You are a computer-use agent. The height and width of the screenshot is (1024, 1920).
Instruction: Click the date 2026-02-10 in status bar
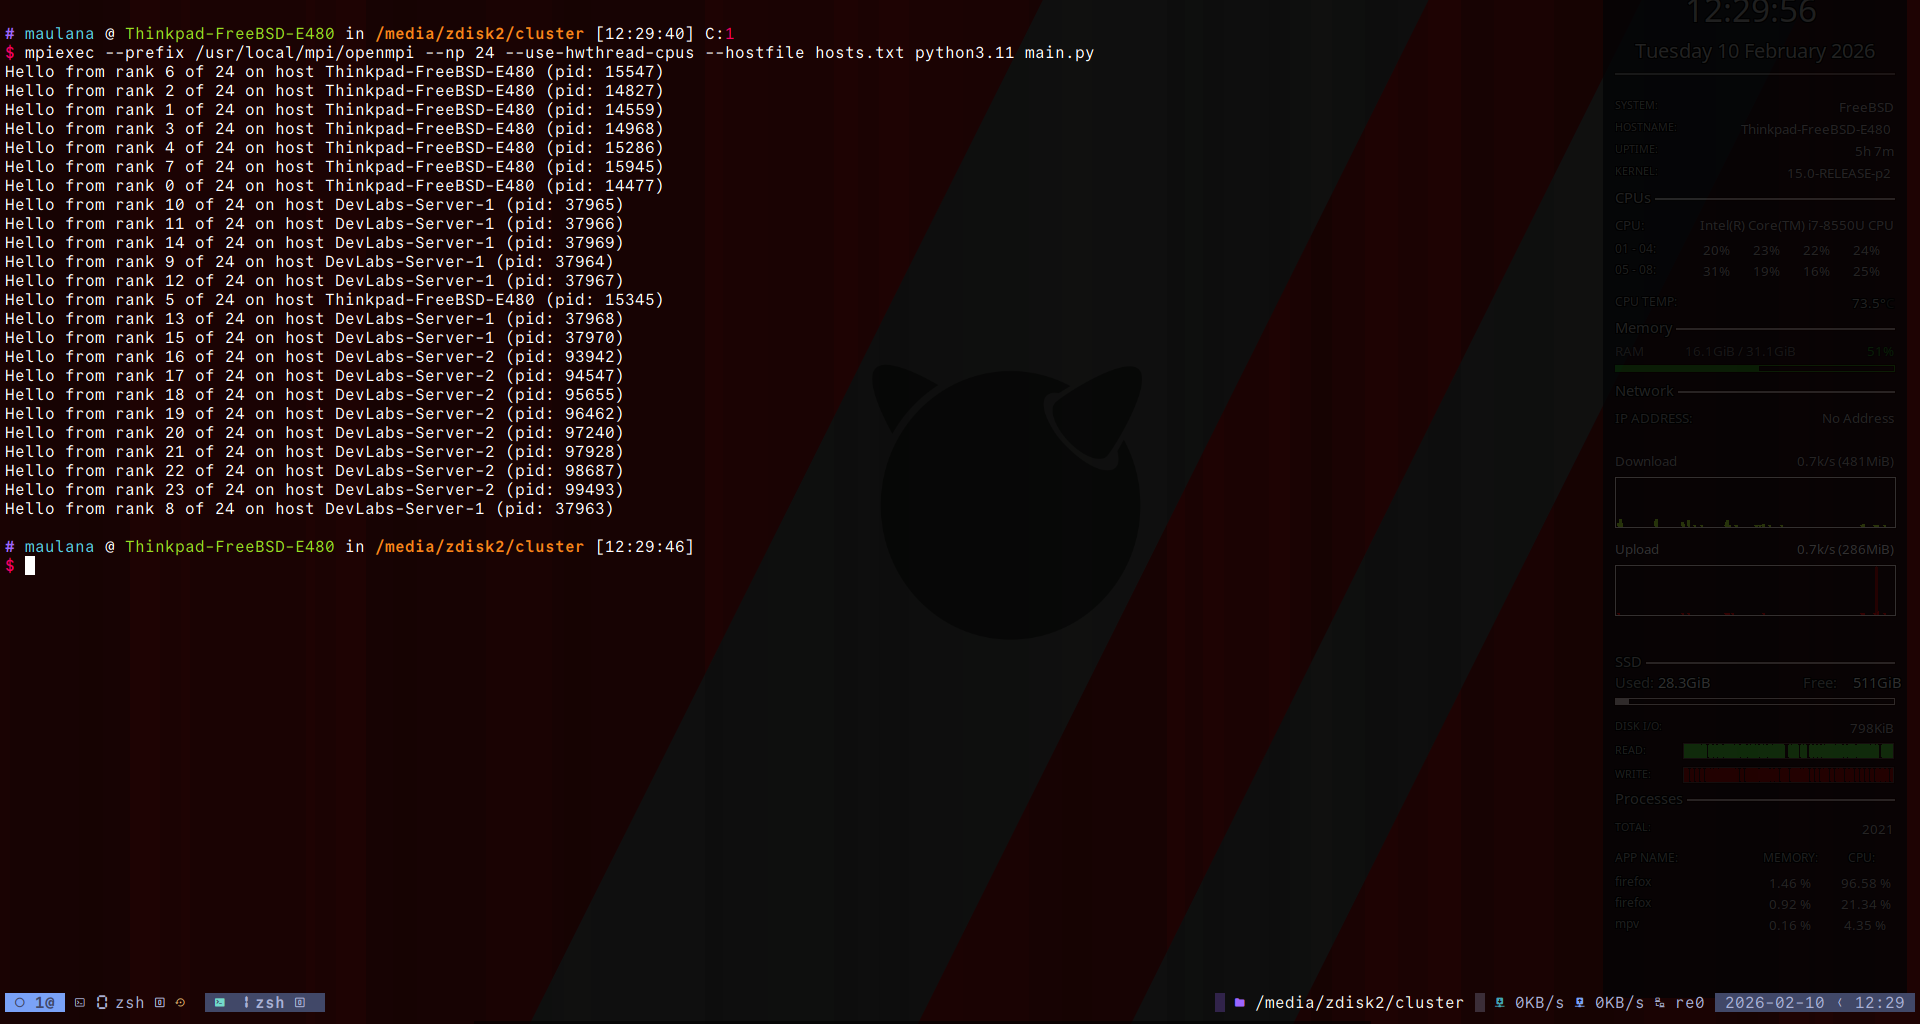coord(1774,1002)
